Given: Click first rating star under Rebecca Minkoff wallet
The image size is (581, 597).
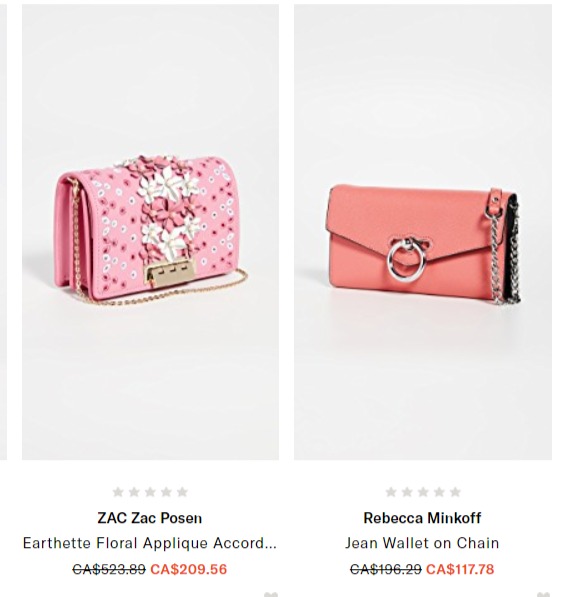Looking at the screenshot, I should (391, 492).
